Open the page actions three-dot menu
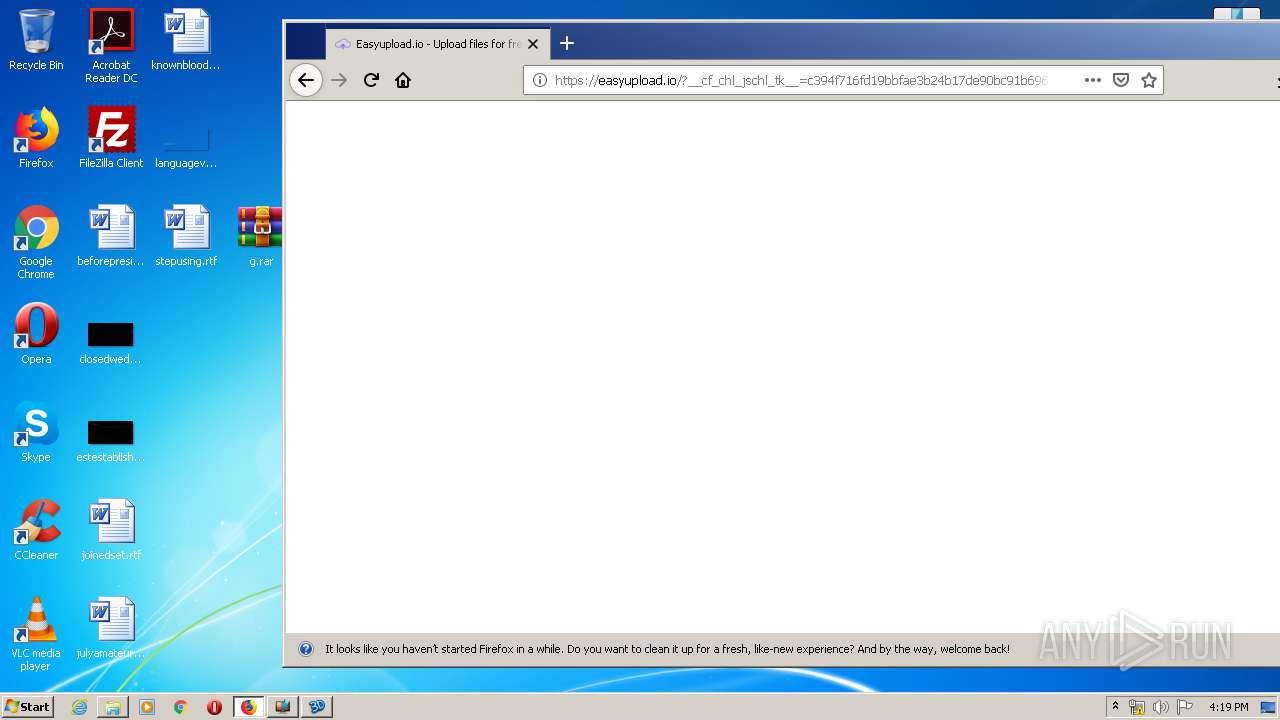 click(1092, 80)
